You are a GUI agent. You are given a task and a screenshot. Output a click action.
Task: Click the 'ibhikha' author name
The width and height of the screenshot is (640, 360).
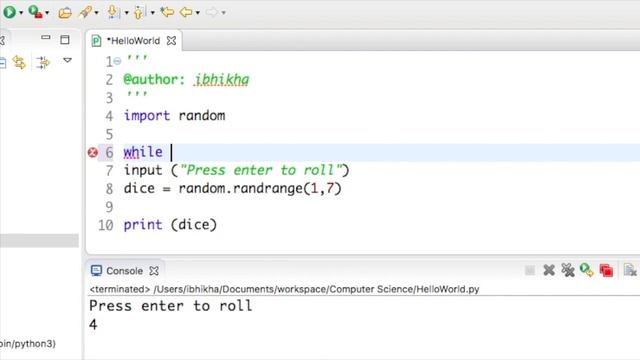click(x=222, y=79)
